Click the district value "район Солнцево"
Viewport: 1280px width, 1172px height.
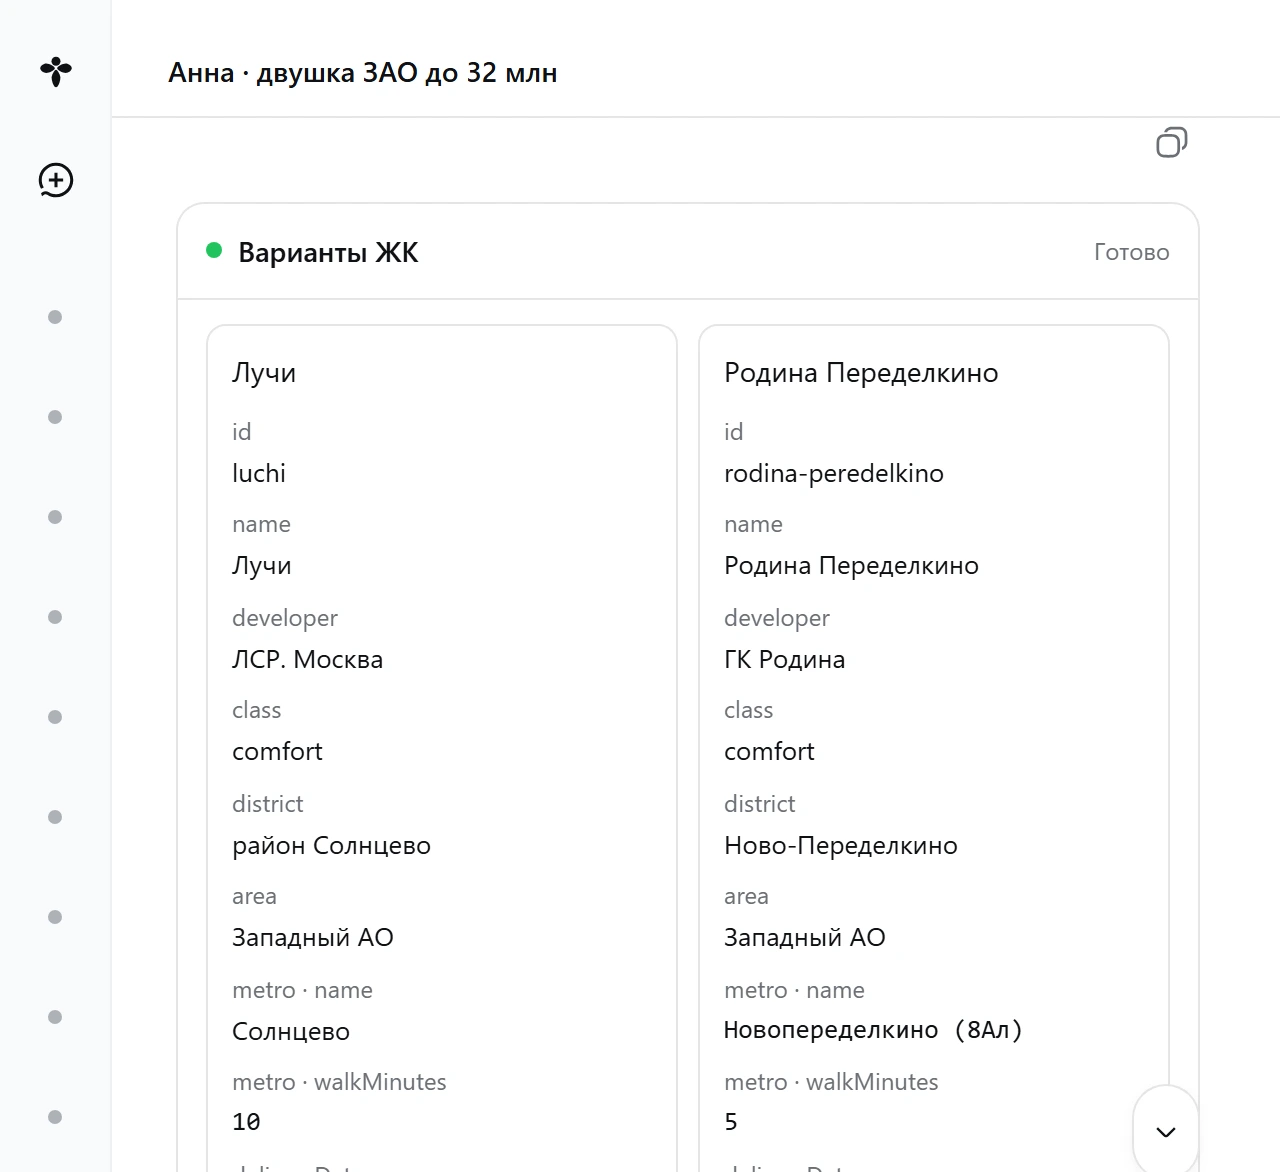click(331, 846)
